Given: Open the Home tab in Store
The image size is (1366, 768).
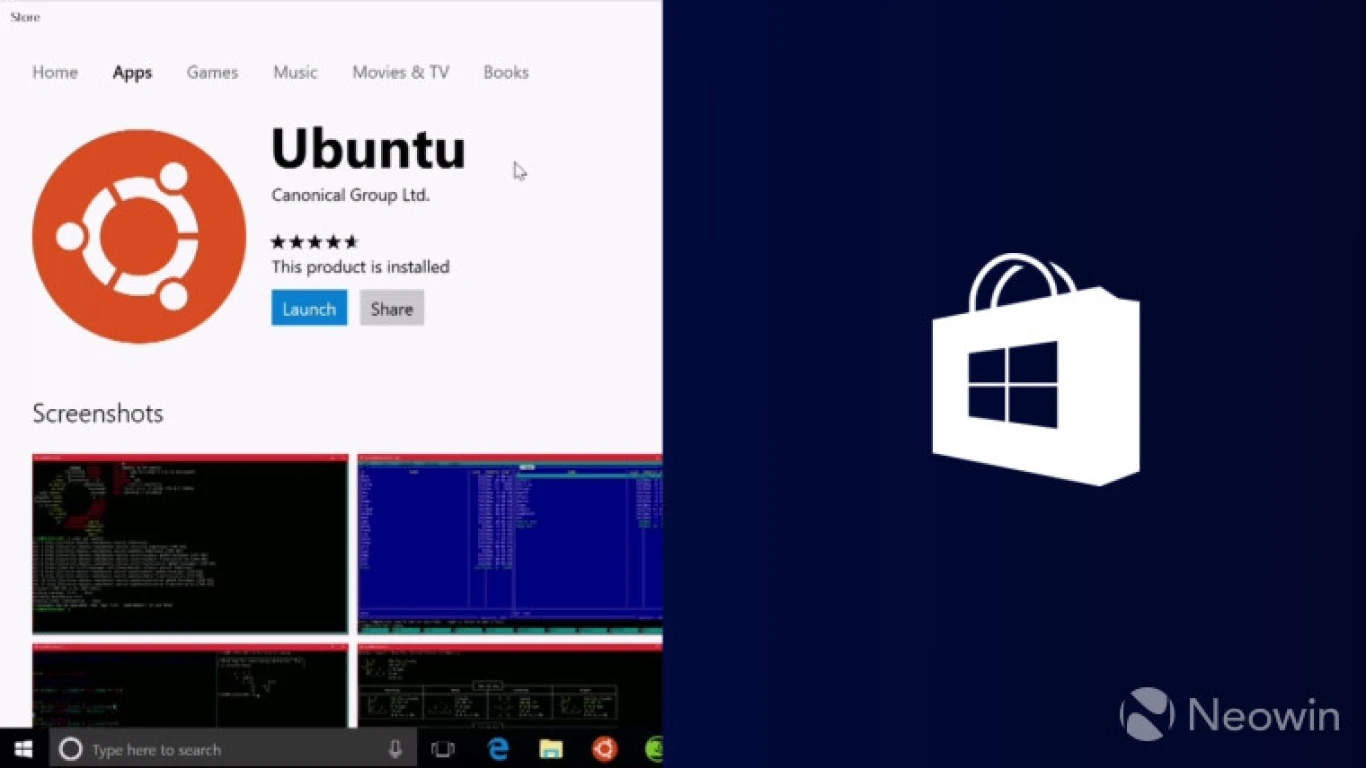Looking at the screenshot, I should pos(55,72).
